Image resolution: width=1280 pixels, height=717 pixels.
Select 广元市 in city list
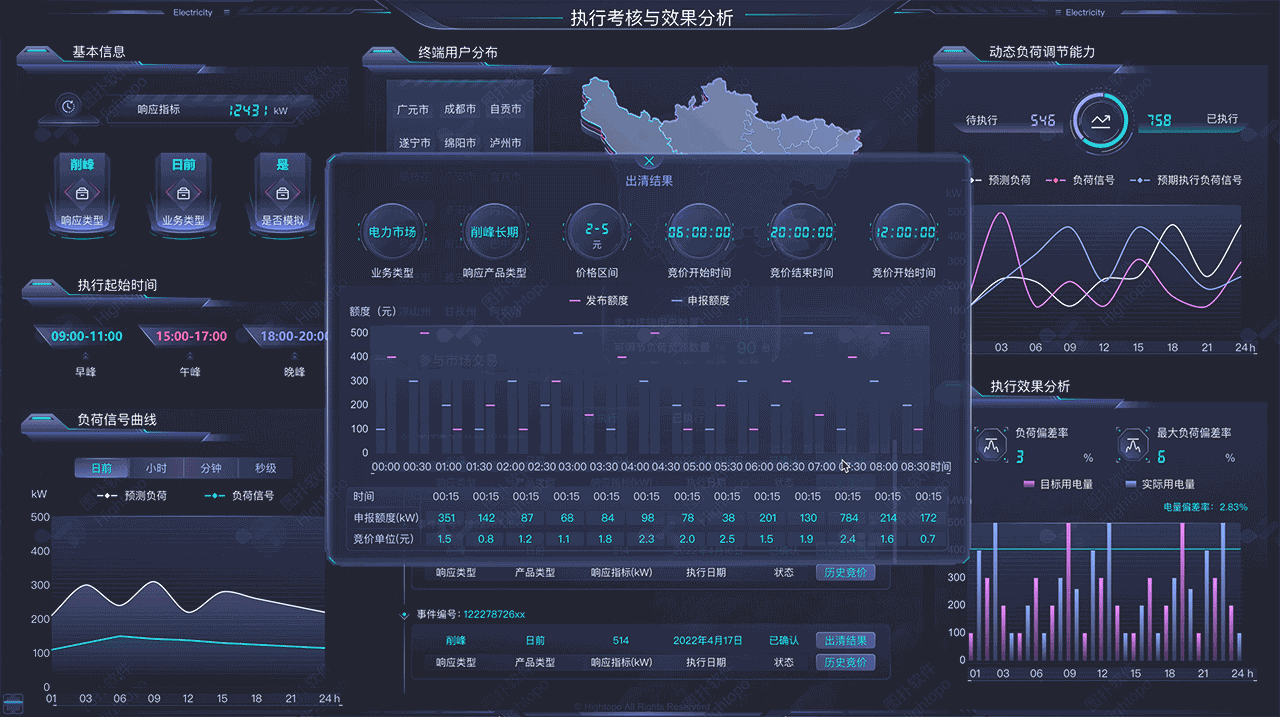[413, 110]
